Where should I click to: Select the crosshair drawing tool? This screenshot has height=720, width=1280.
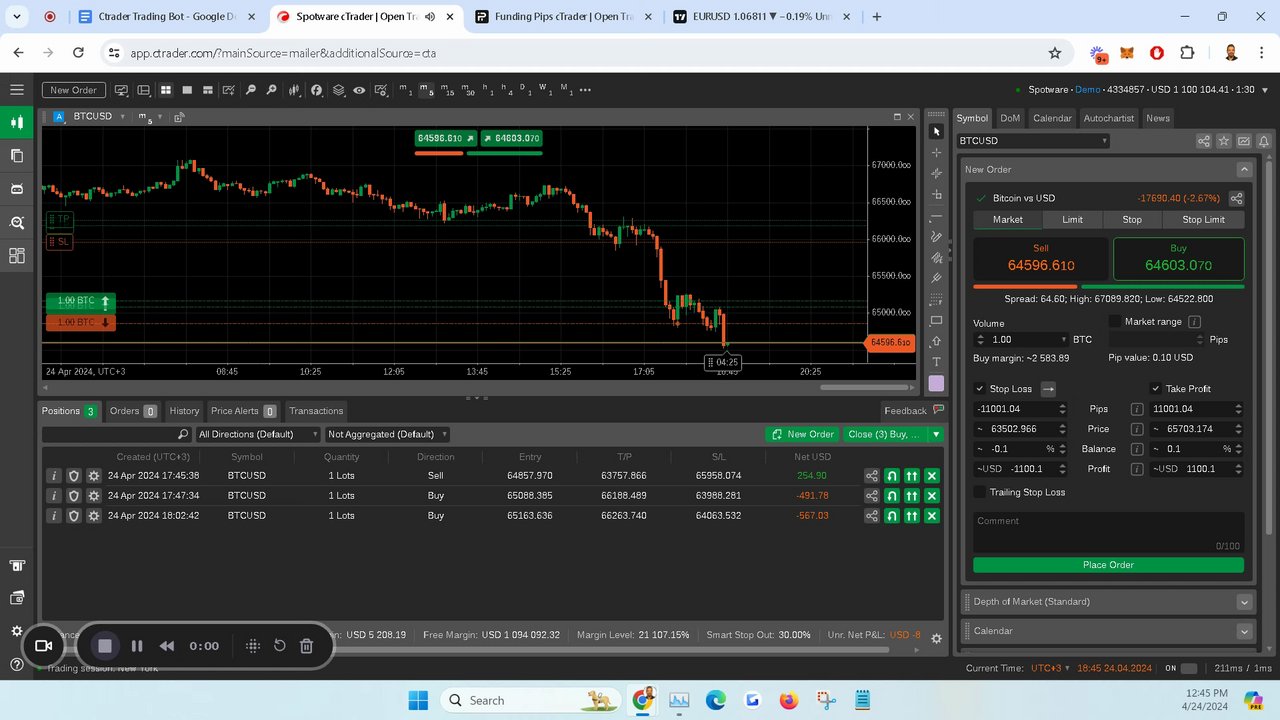click(x=936, y=152)
